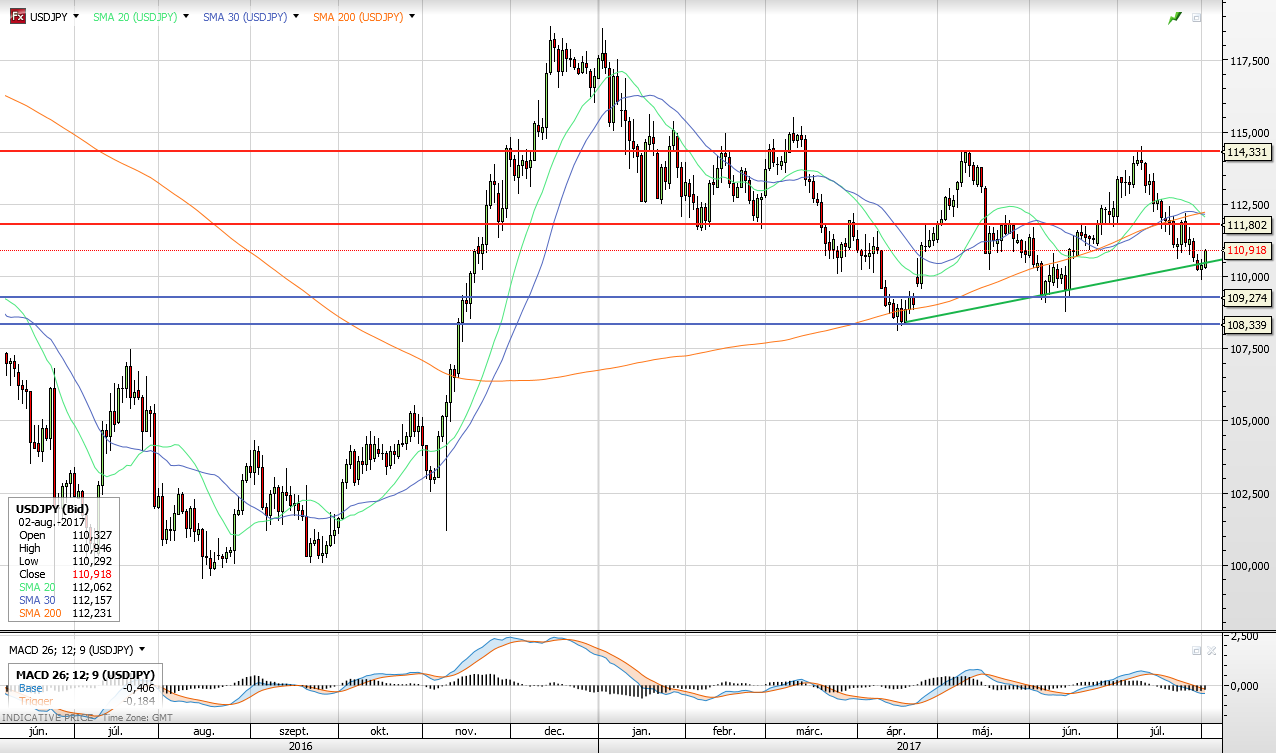1276x753 pixels.
Task: Click the 'márc.' month on time axis
Action: pyautogui.click(x=808, y=731)
